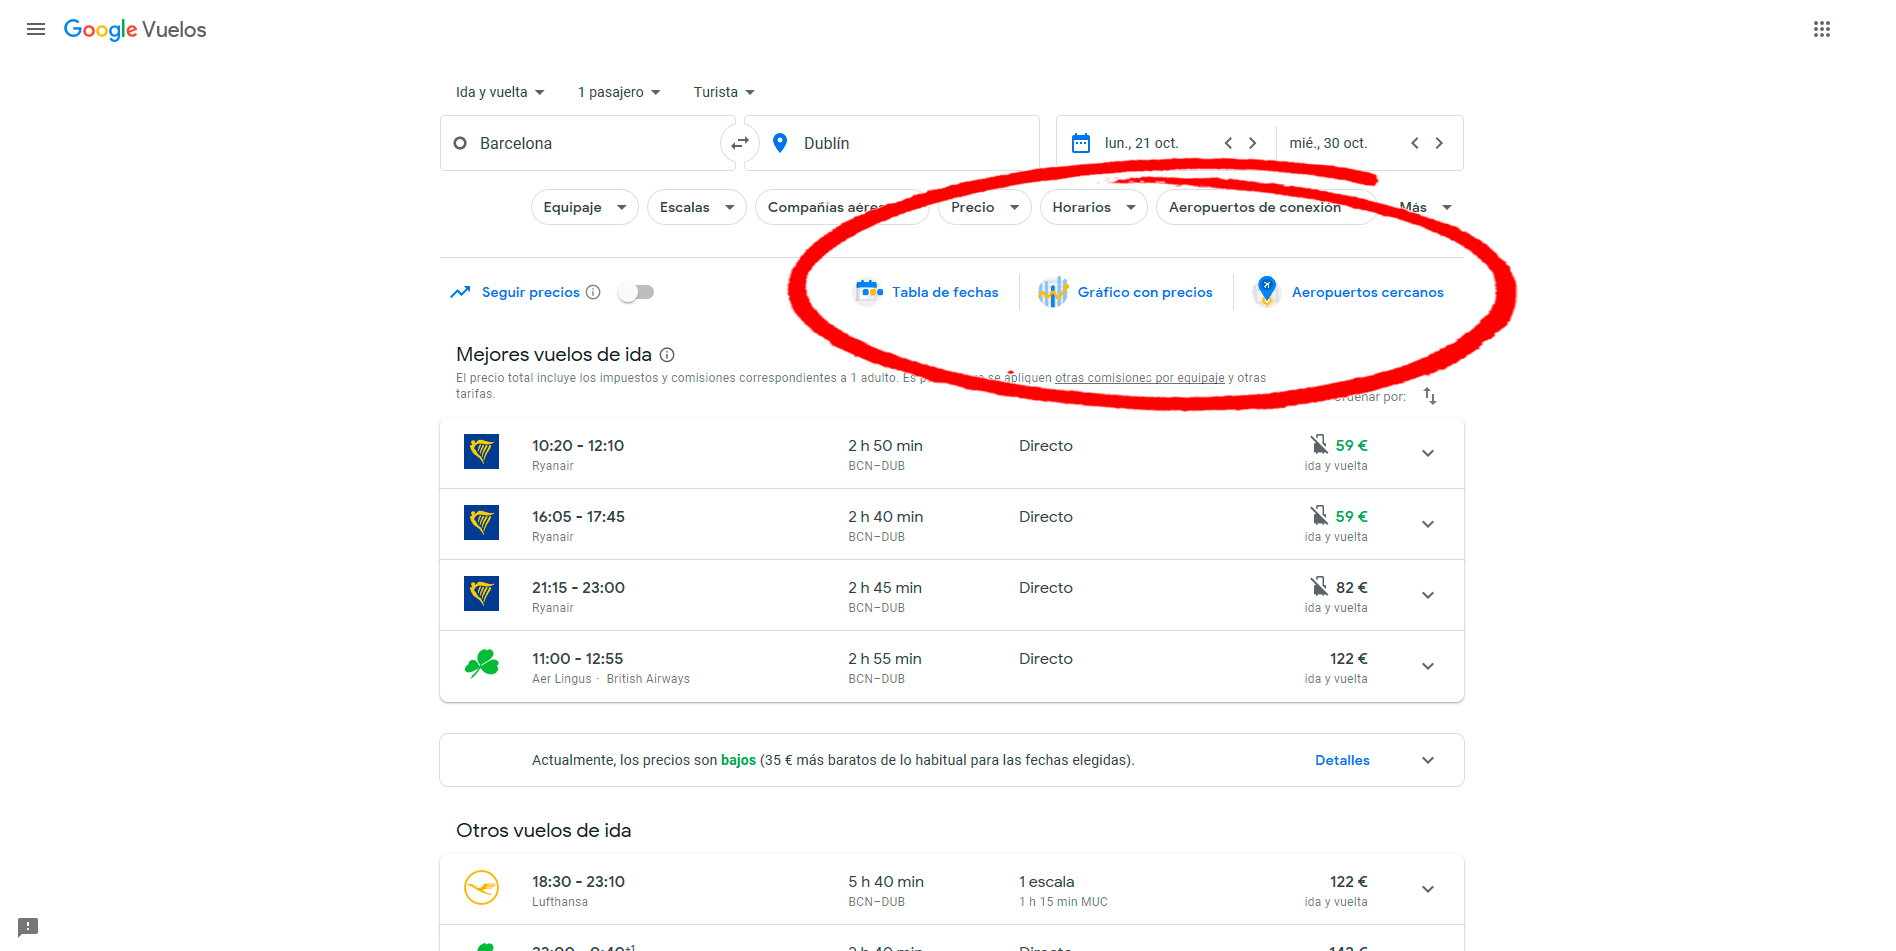Click Ryanair logo on 16:05 flight
This screenshot has height=951, width=1896.
click(482, 523)
